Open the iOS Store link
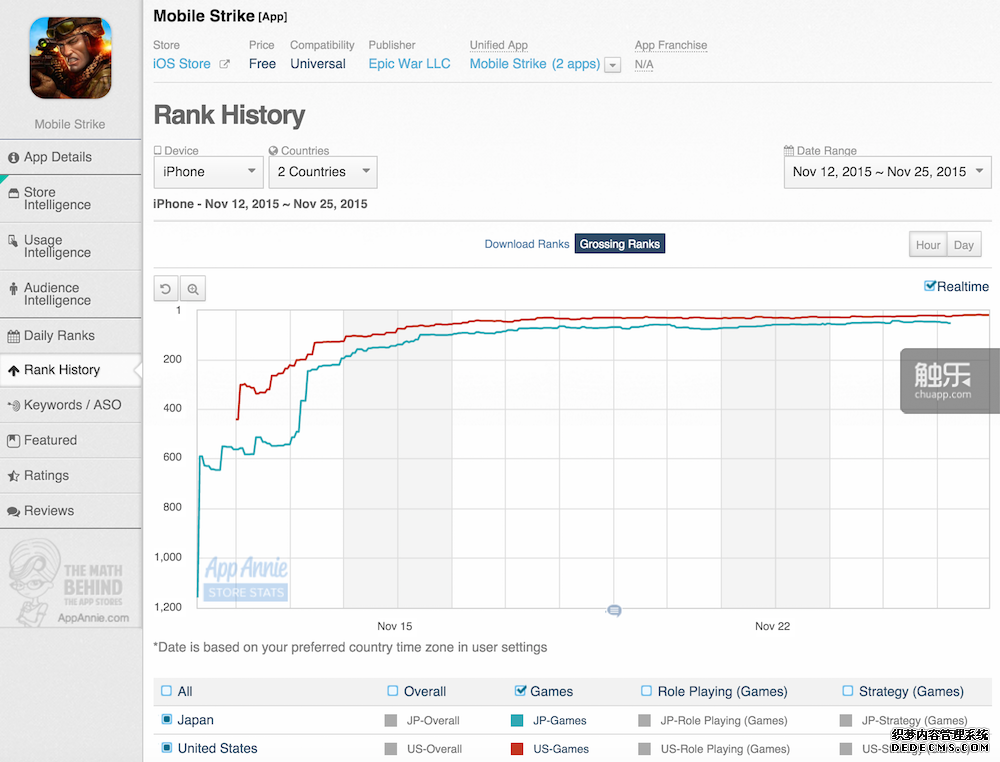This screenshot has width=1000, height=762. (182, 64)
